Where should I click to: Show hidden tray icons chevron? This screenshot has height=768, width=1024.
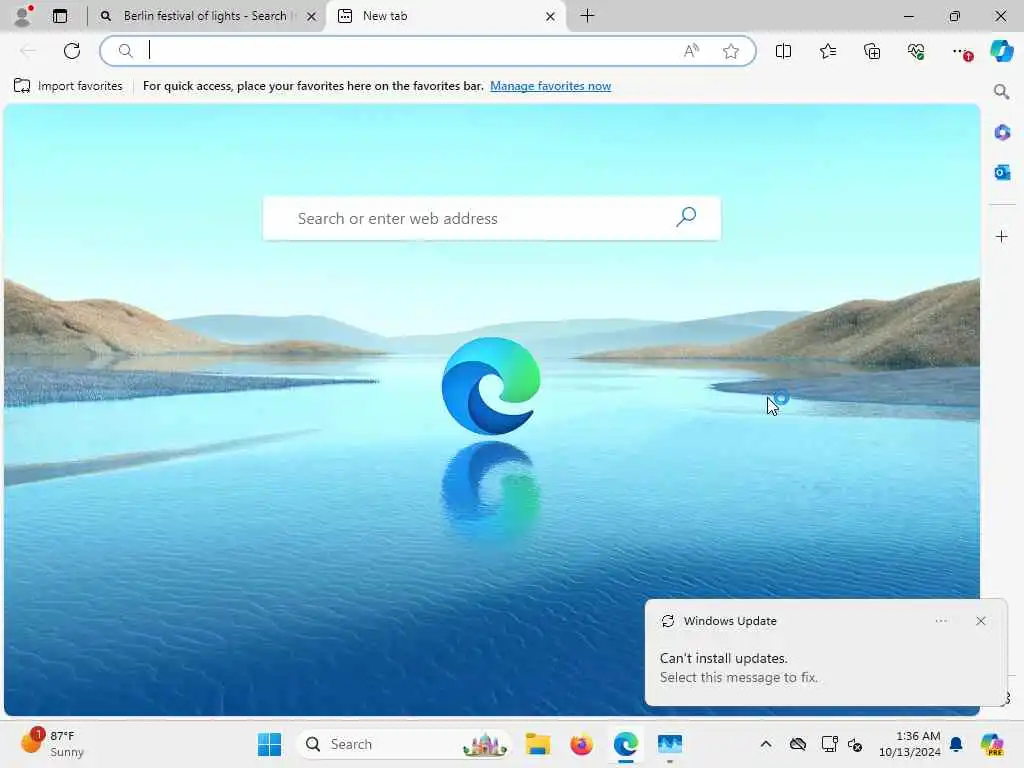coord(765,744)
